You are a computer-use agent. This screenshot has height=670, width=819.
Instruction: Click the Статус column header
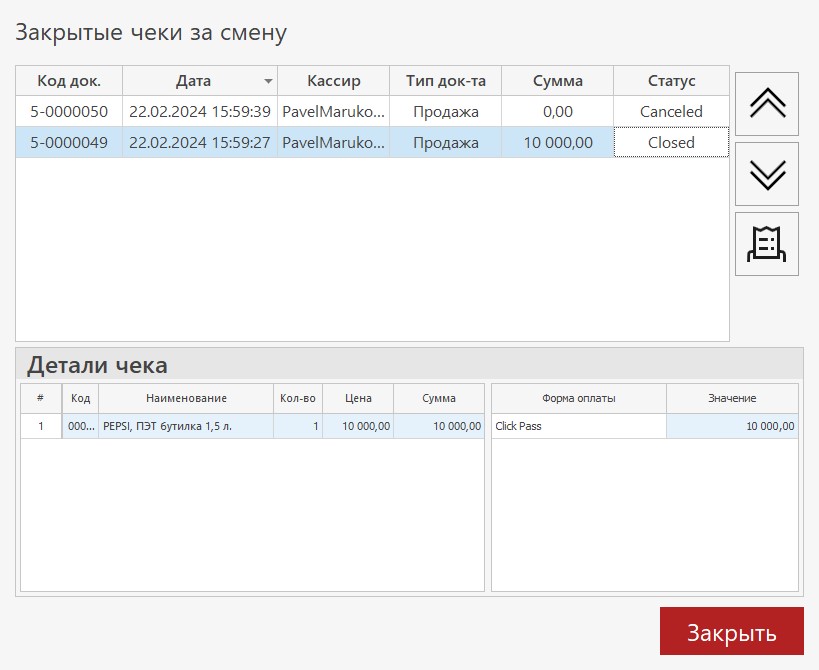click(671, 81)
